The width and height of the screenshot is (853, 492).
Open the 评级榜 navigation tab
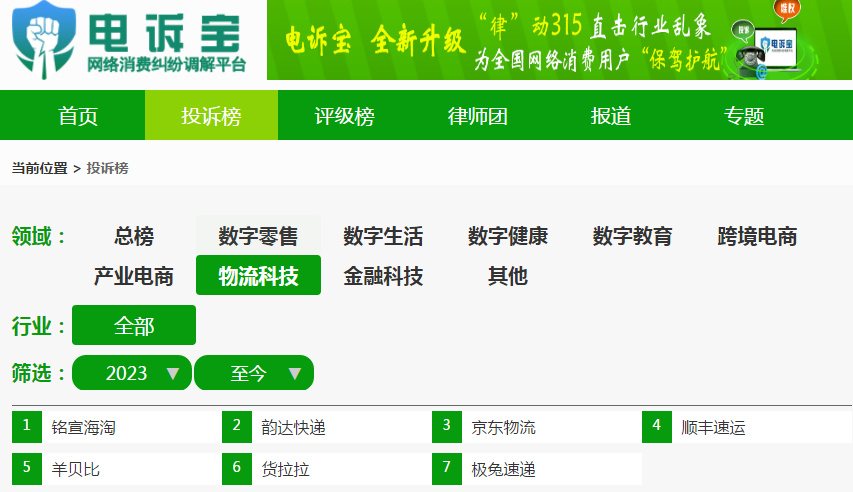(344, 116)
